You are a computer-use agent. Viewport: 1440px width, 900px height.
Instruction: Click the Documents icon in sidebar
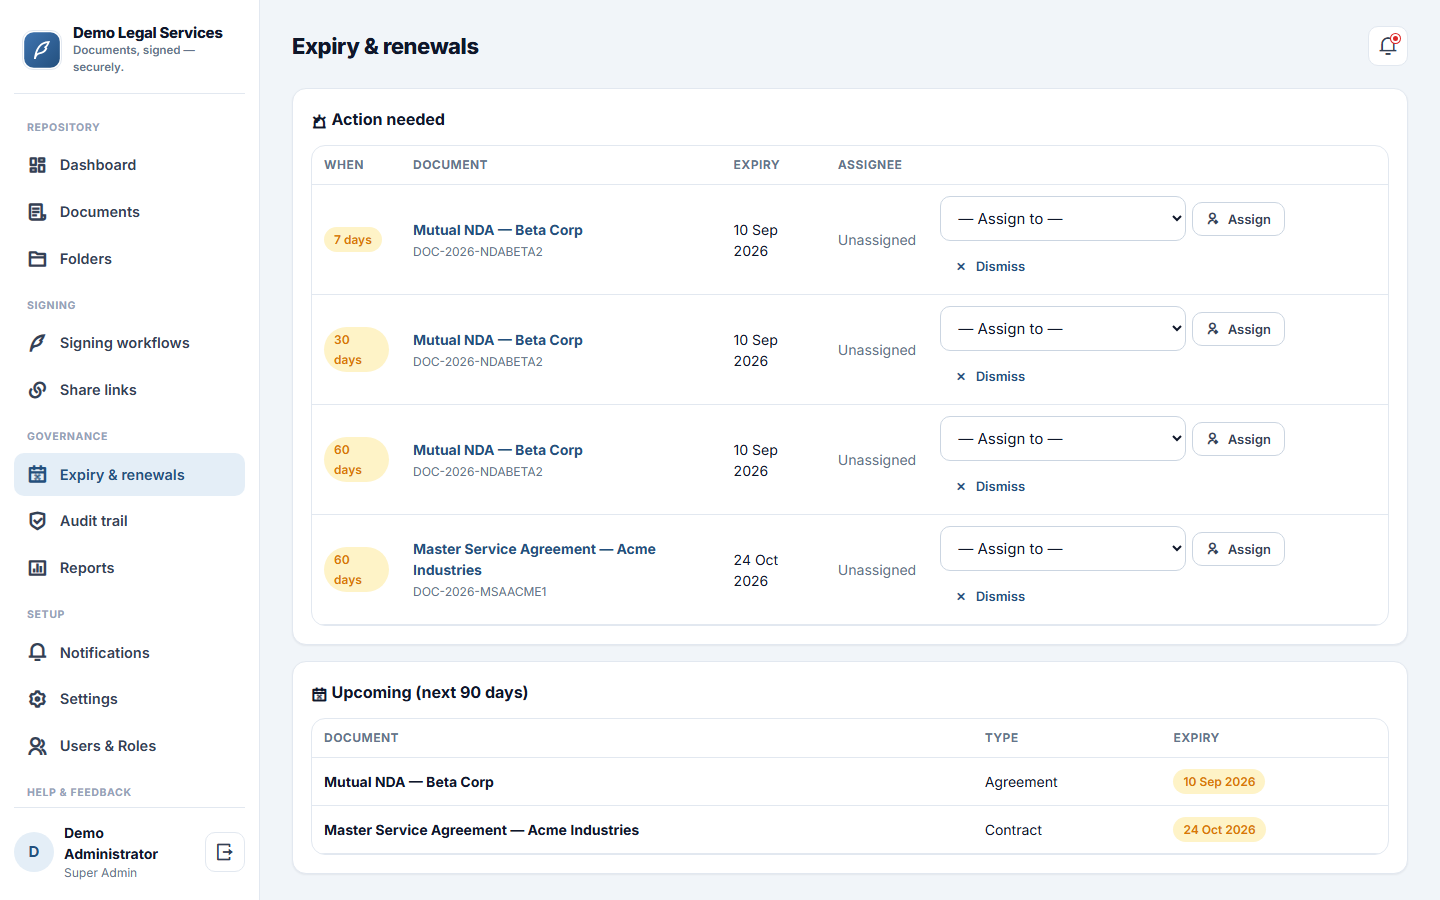38,212
